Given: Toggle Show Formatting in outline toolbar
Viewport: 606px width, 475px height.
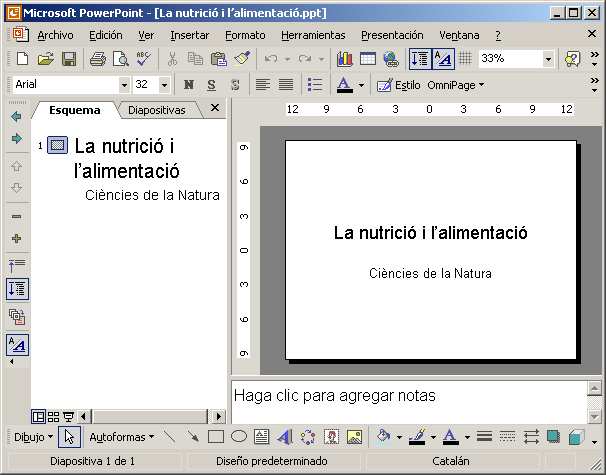Looking at the screenshot, I should pyautogui.click(x=17, y=345).
